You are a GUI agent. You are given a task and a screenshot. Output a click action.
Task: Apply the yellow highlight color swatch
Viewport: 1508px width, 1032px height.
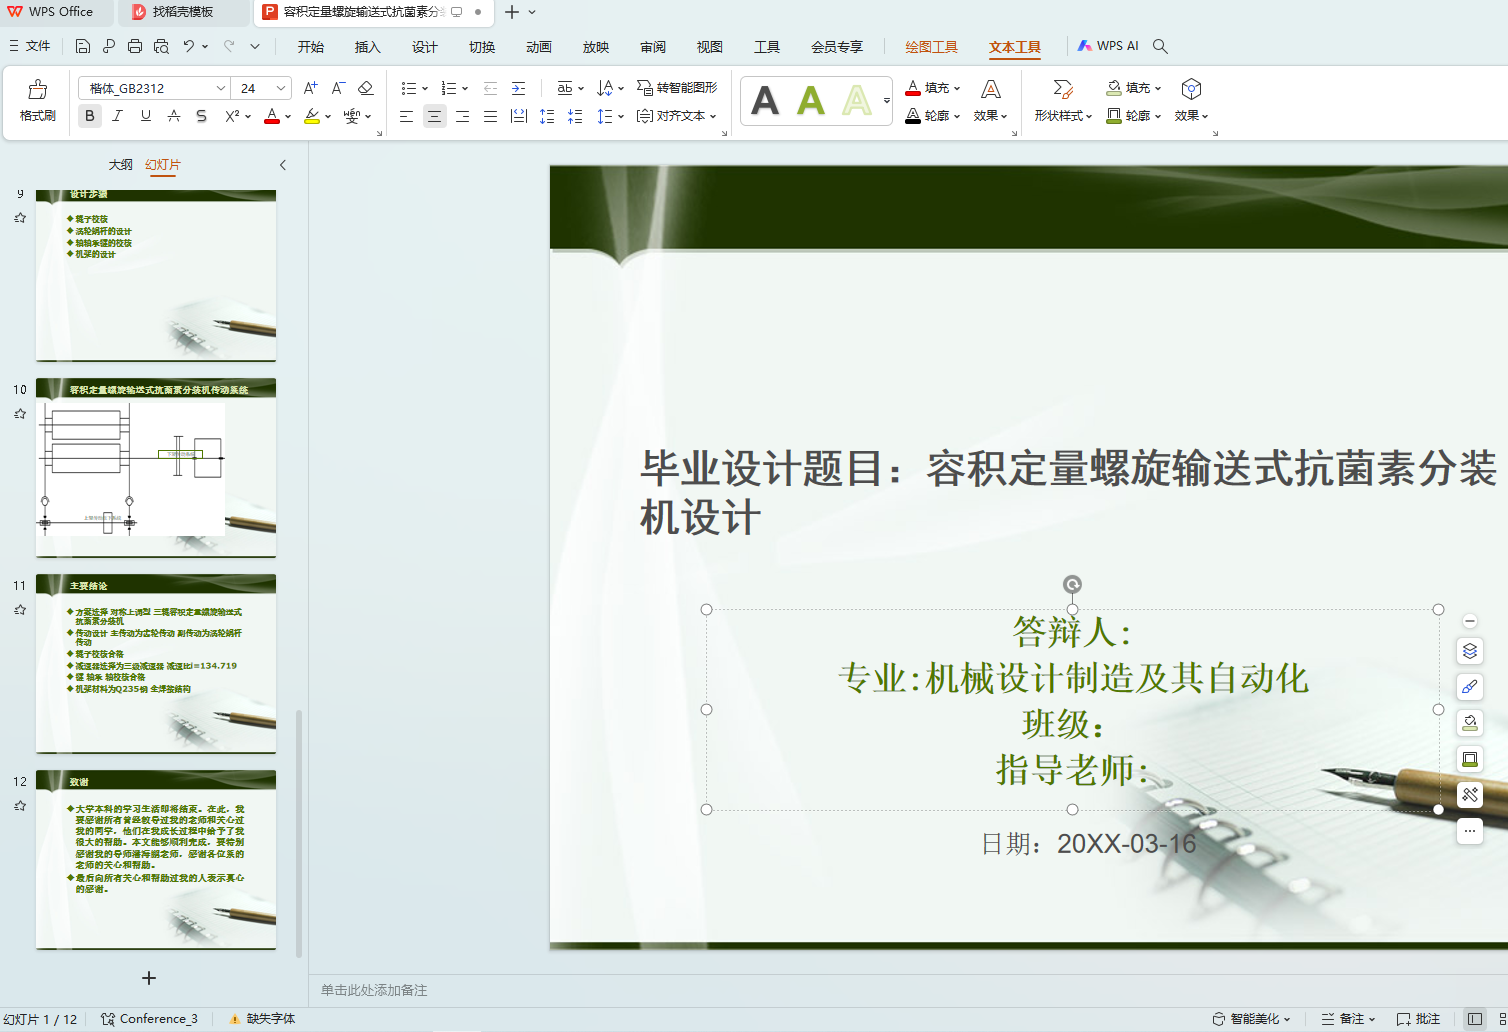pyautogui.click(x=312, y=116)
